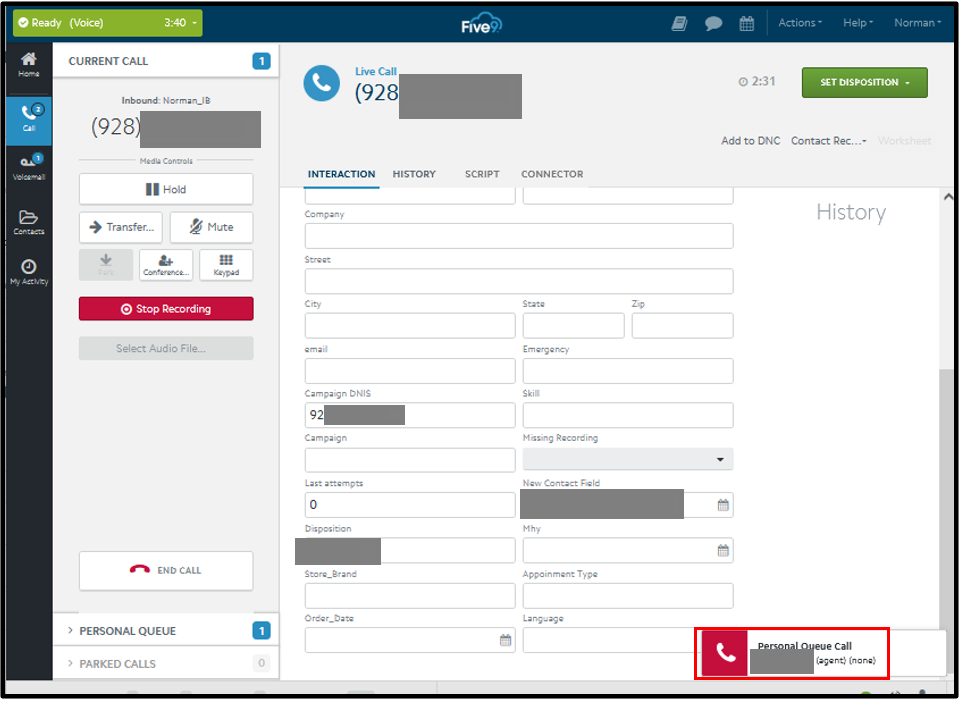Click the Select Audio File... button
This screenshot has height=701, width=961.
(166, 348)
